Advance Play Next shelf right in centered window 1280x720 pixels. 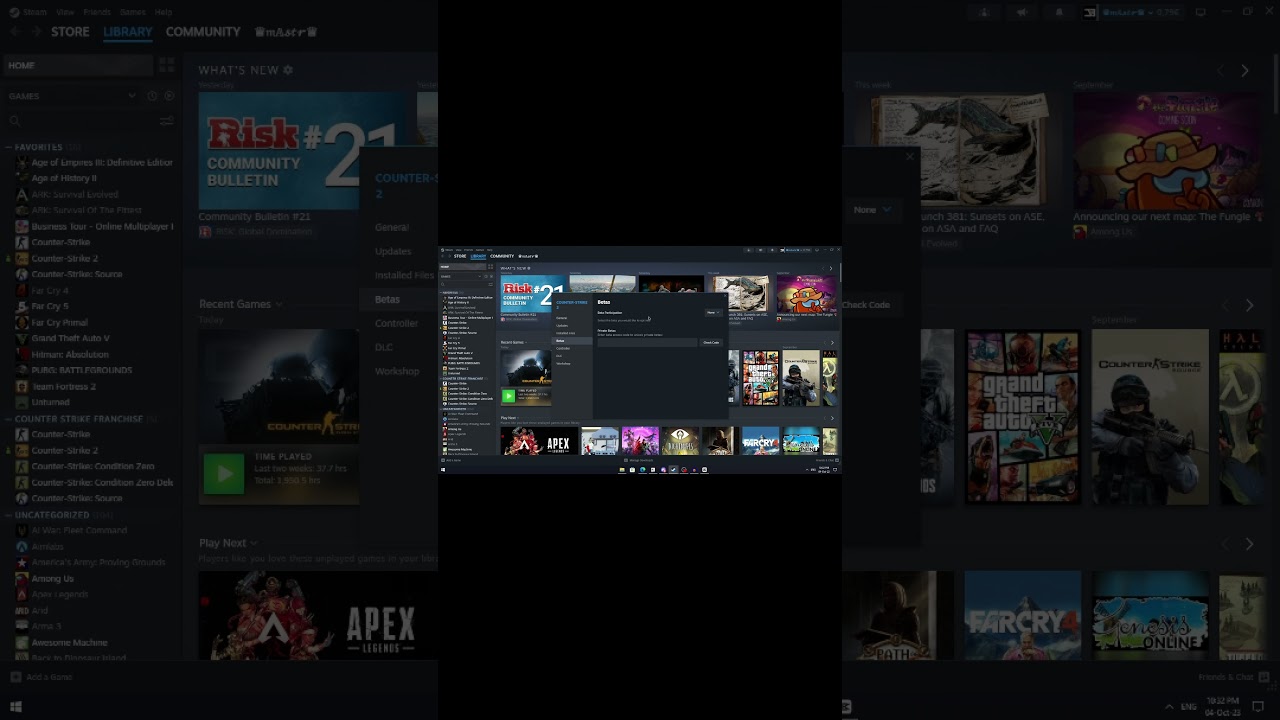click(x=832, y=417)
